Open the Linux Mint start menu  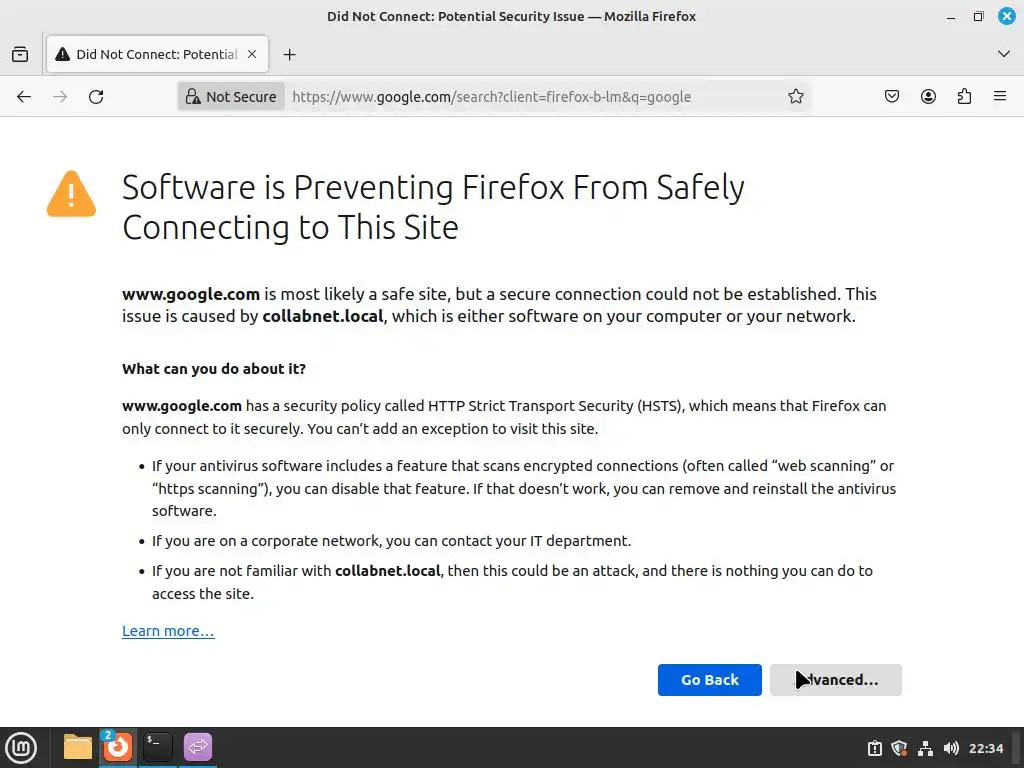click(x=21, y=747)
